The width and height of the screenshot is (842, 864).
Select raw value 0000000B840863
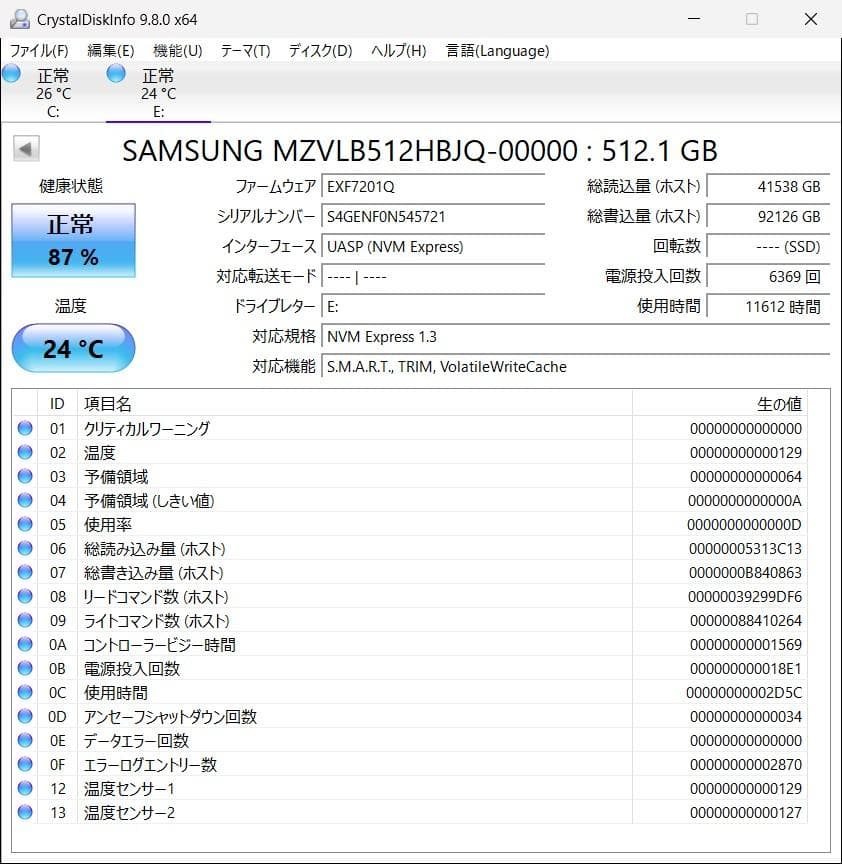click(745, 573)
